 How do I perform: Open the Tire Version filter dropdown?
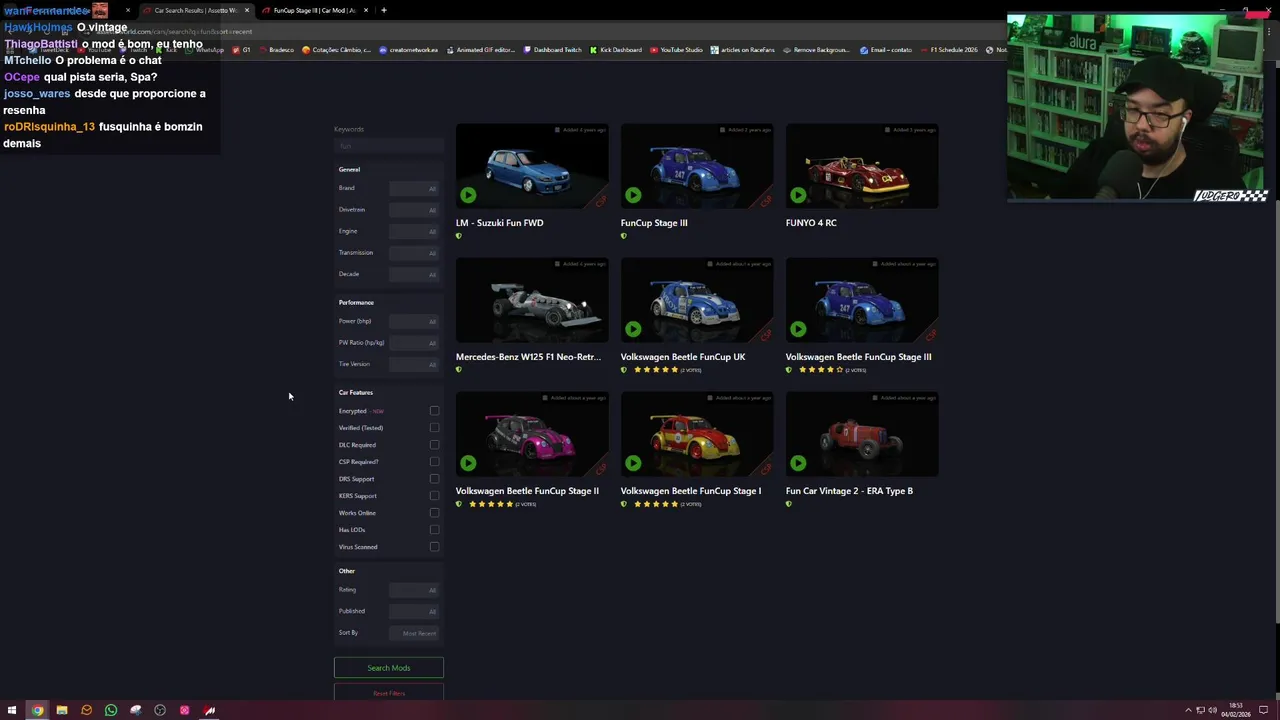414,364
